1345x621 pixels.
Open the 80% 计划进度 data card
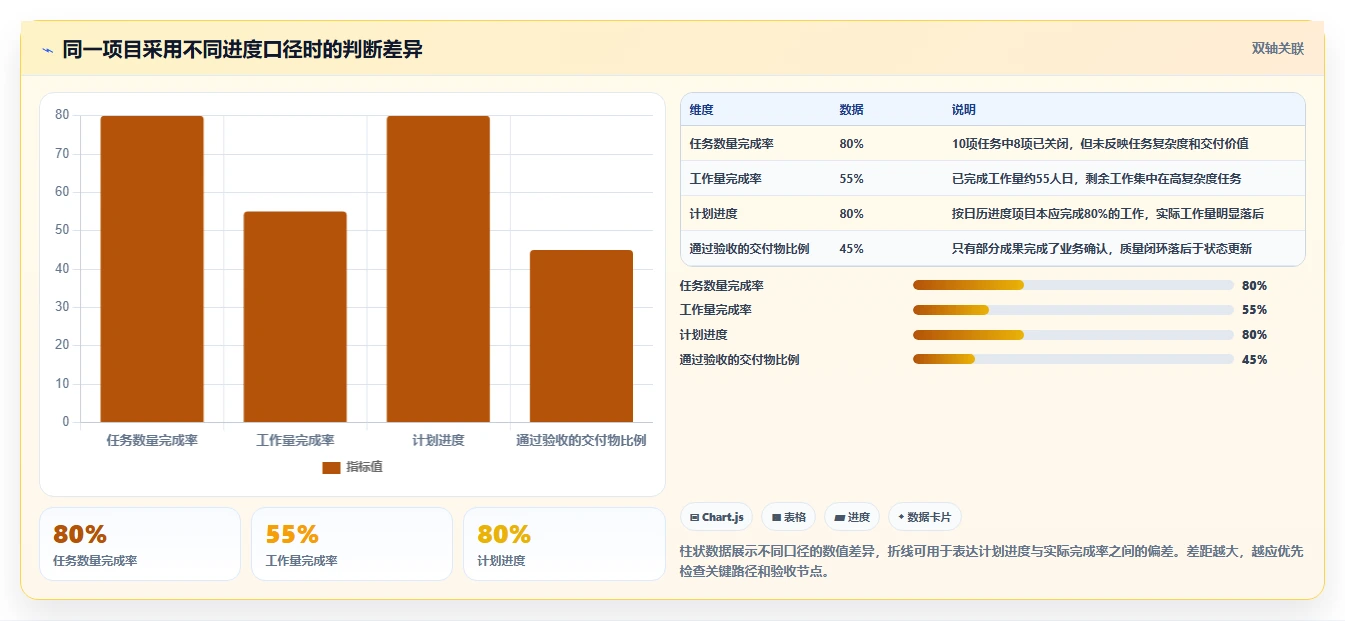pos(564,544)
